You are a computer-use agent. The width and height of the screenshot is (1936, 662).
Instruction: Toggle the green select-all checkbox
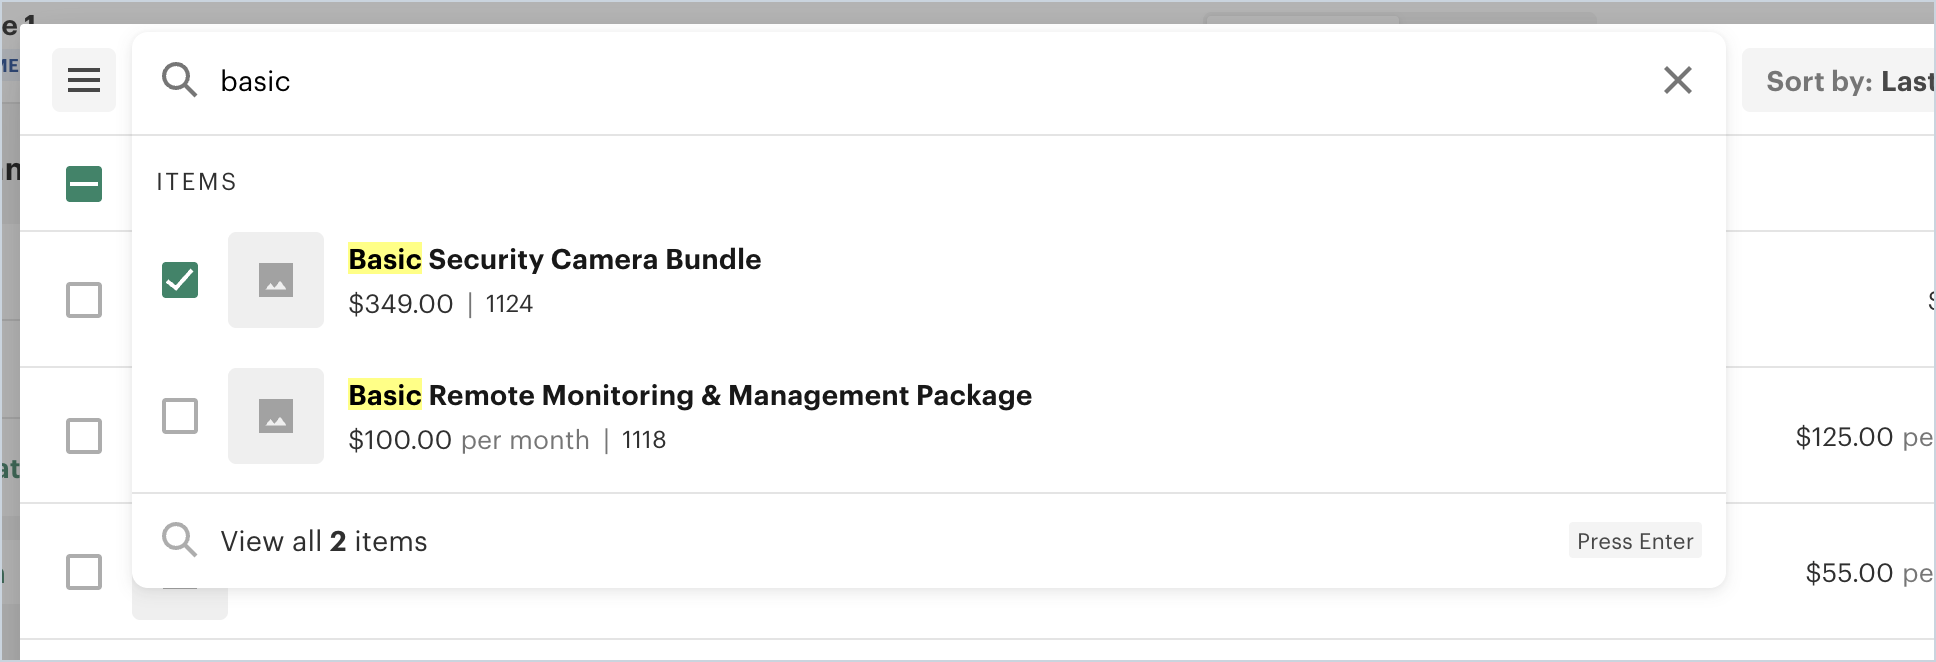pyautogui.click(x=84, y=184)
